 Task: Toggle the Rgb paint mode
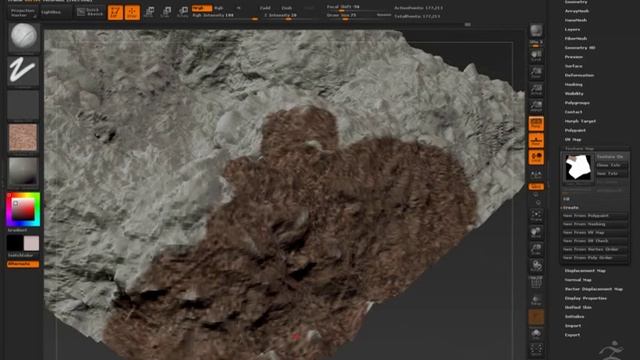[x=219, y=8]
